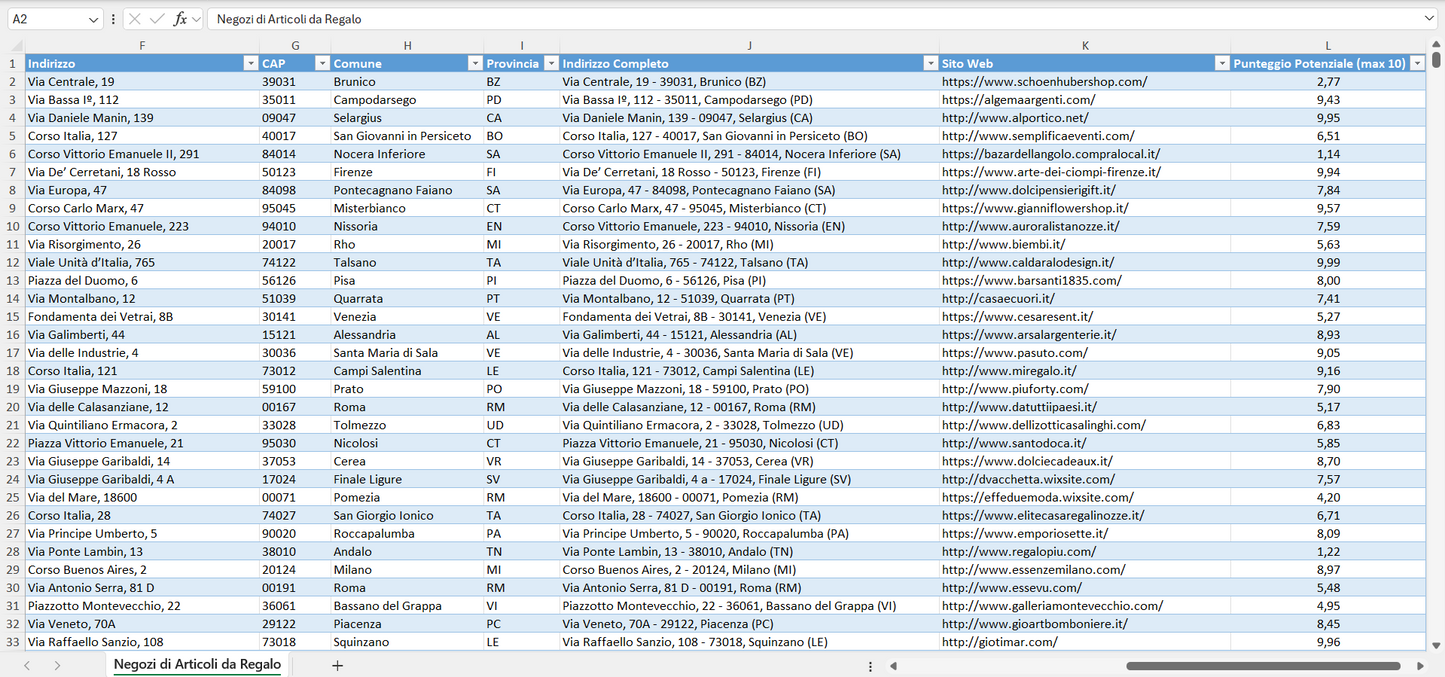The image size is (1445, 677).
Task: Add a new sheet with plus icon
Action: [x=337, y=665]
